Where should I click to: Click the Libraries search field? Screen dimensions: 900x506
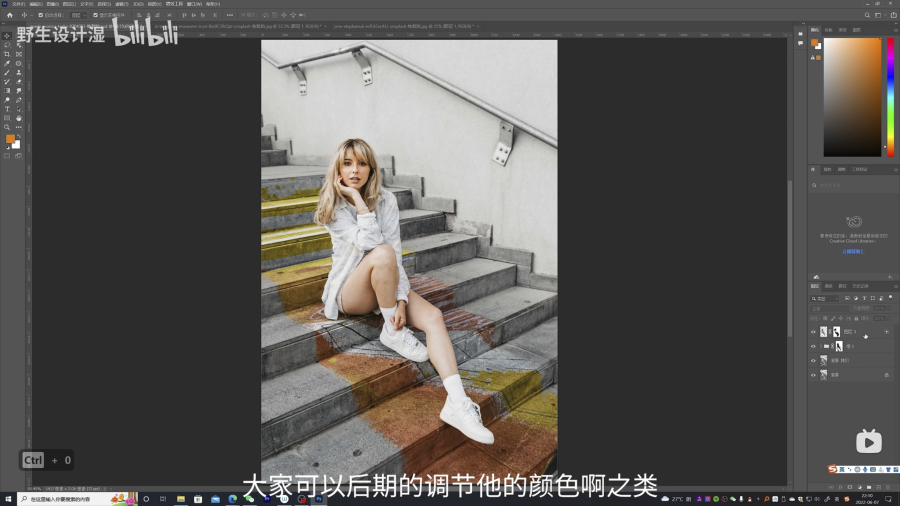(852, 185)
